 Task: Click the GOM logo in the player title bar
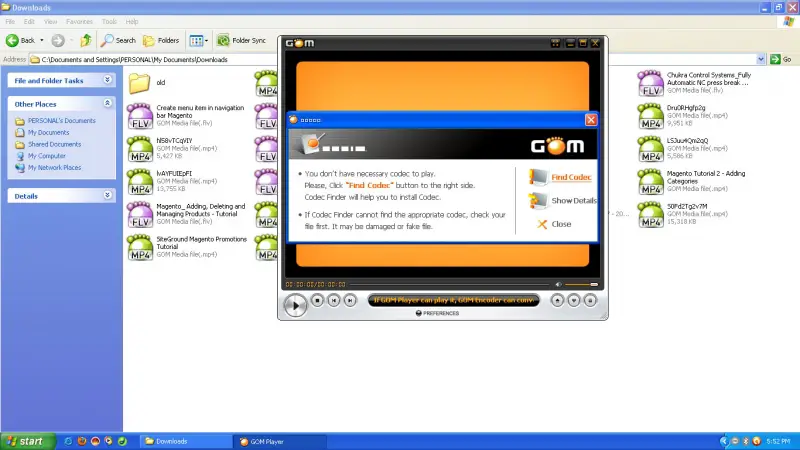point(299,43)
